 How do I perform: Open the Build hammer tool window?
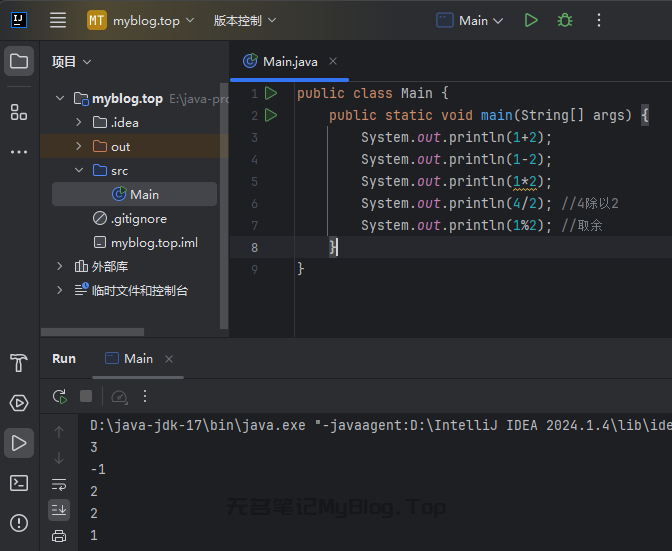pyautogui.click(x=19, y=362)
